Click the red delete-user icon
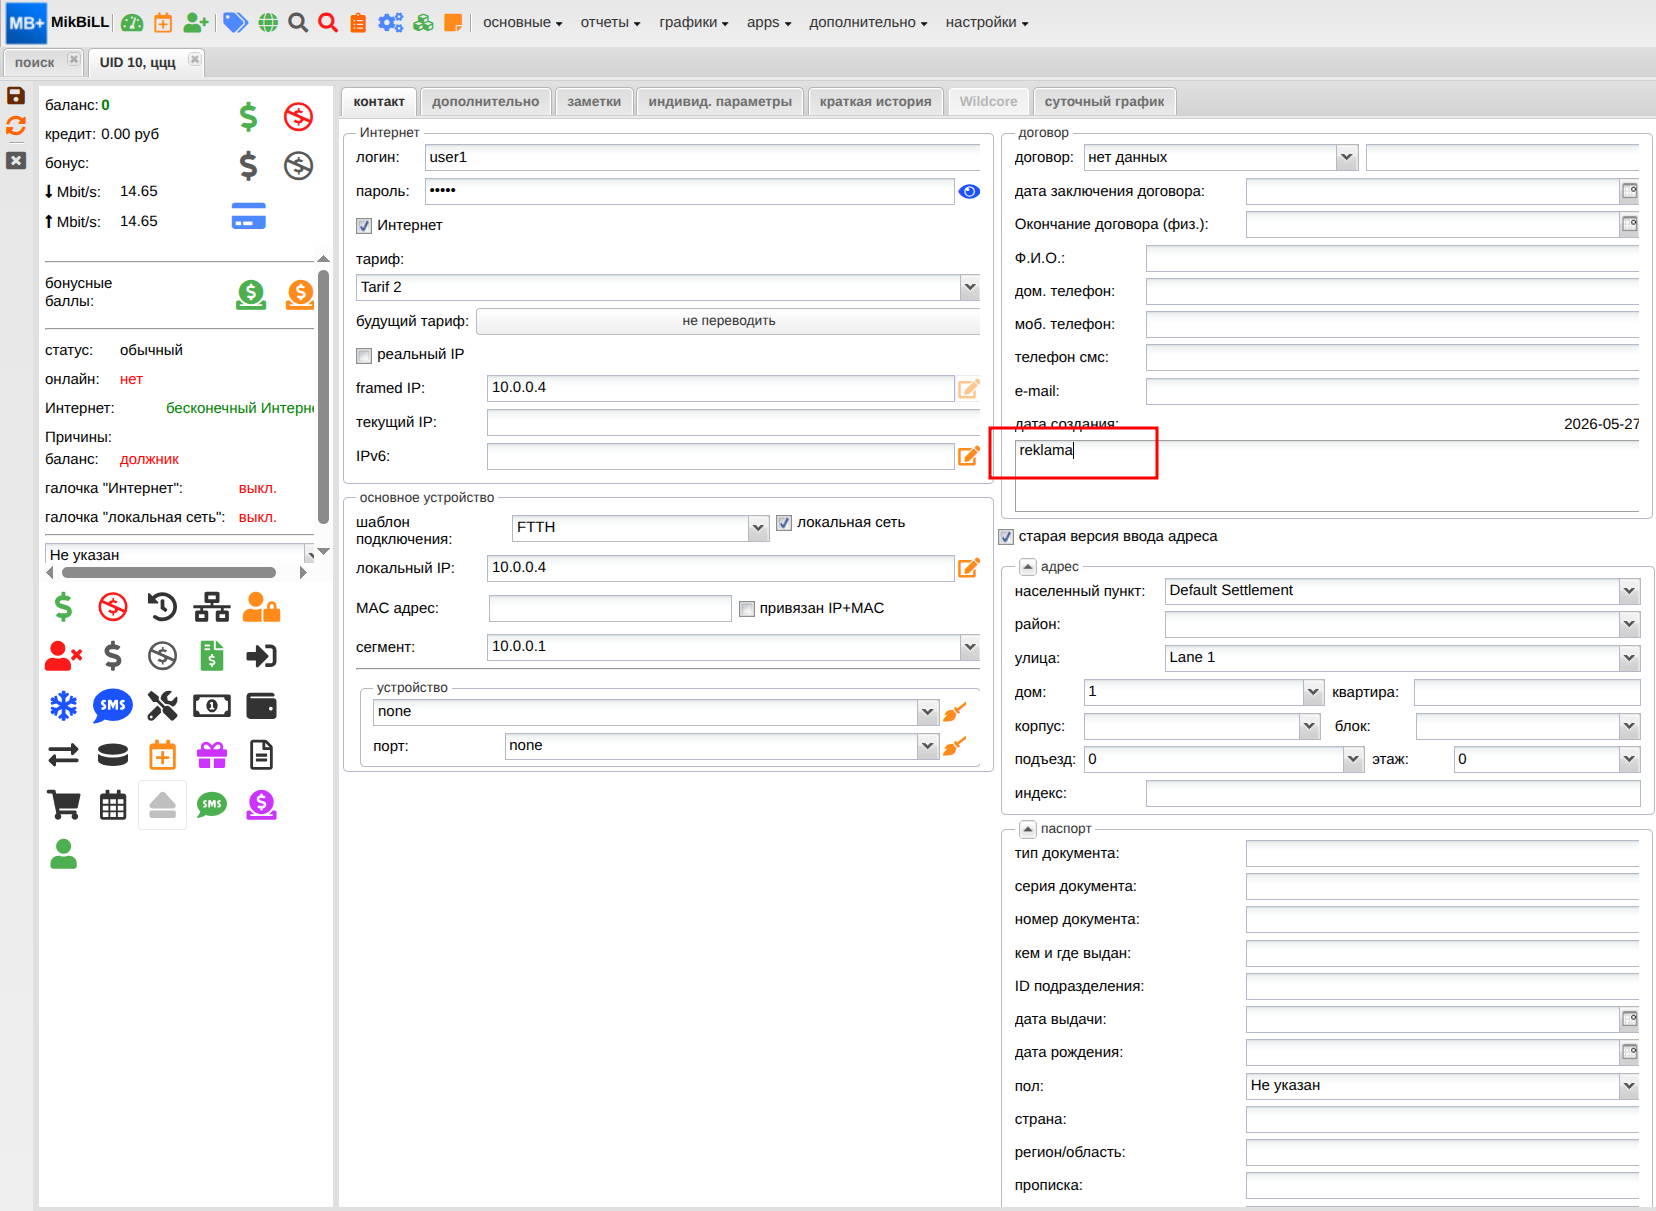 [63, 656]
